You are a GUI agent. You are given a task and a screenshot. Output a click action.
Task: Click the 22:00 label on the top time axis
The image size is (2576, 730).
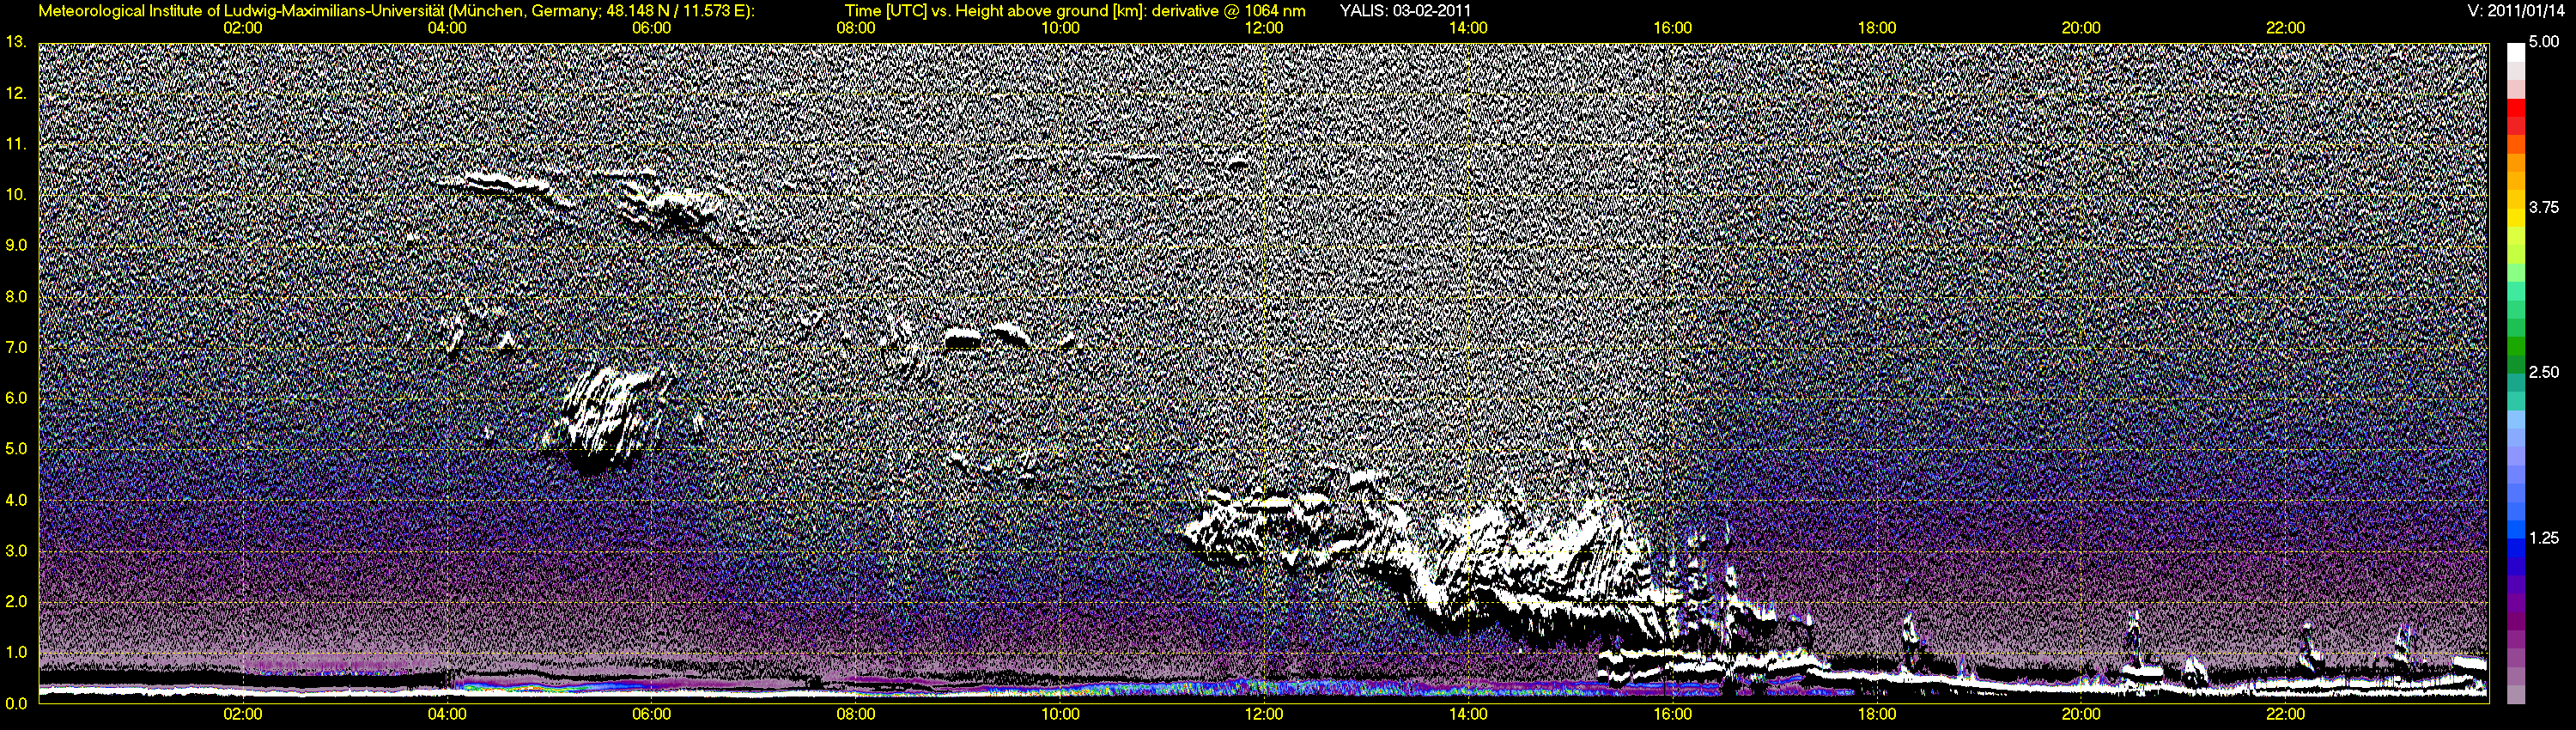click(x=2285, y=28)
